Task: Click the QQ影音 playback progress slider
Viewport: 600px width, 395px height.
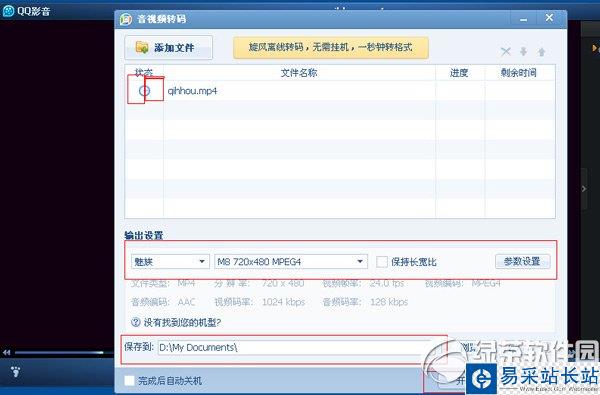Action: click(x=59, y=353)
